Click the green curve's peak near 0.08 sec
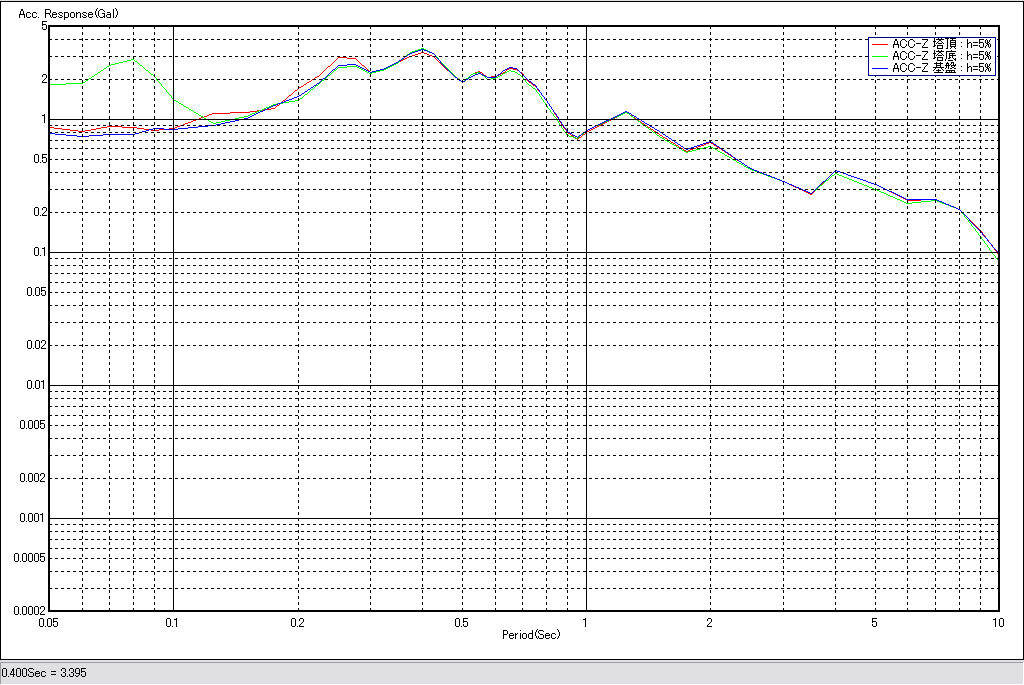This screenshot has width=1024, height=685. [132, 59]
